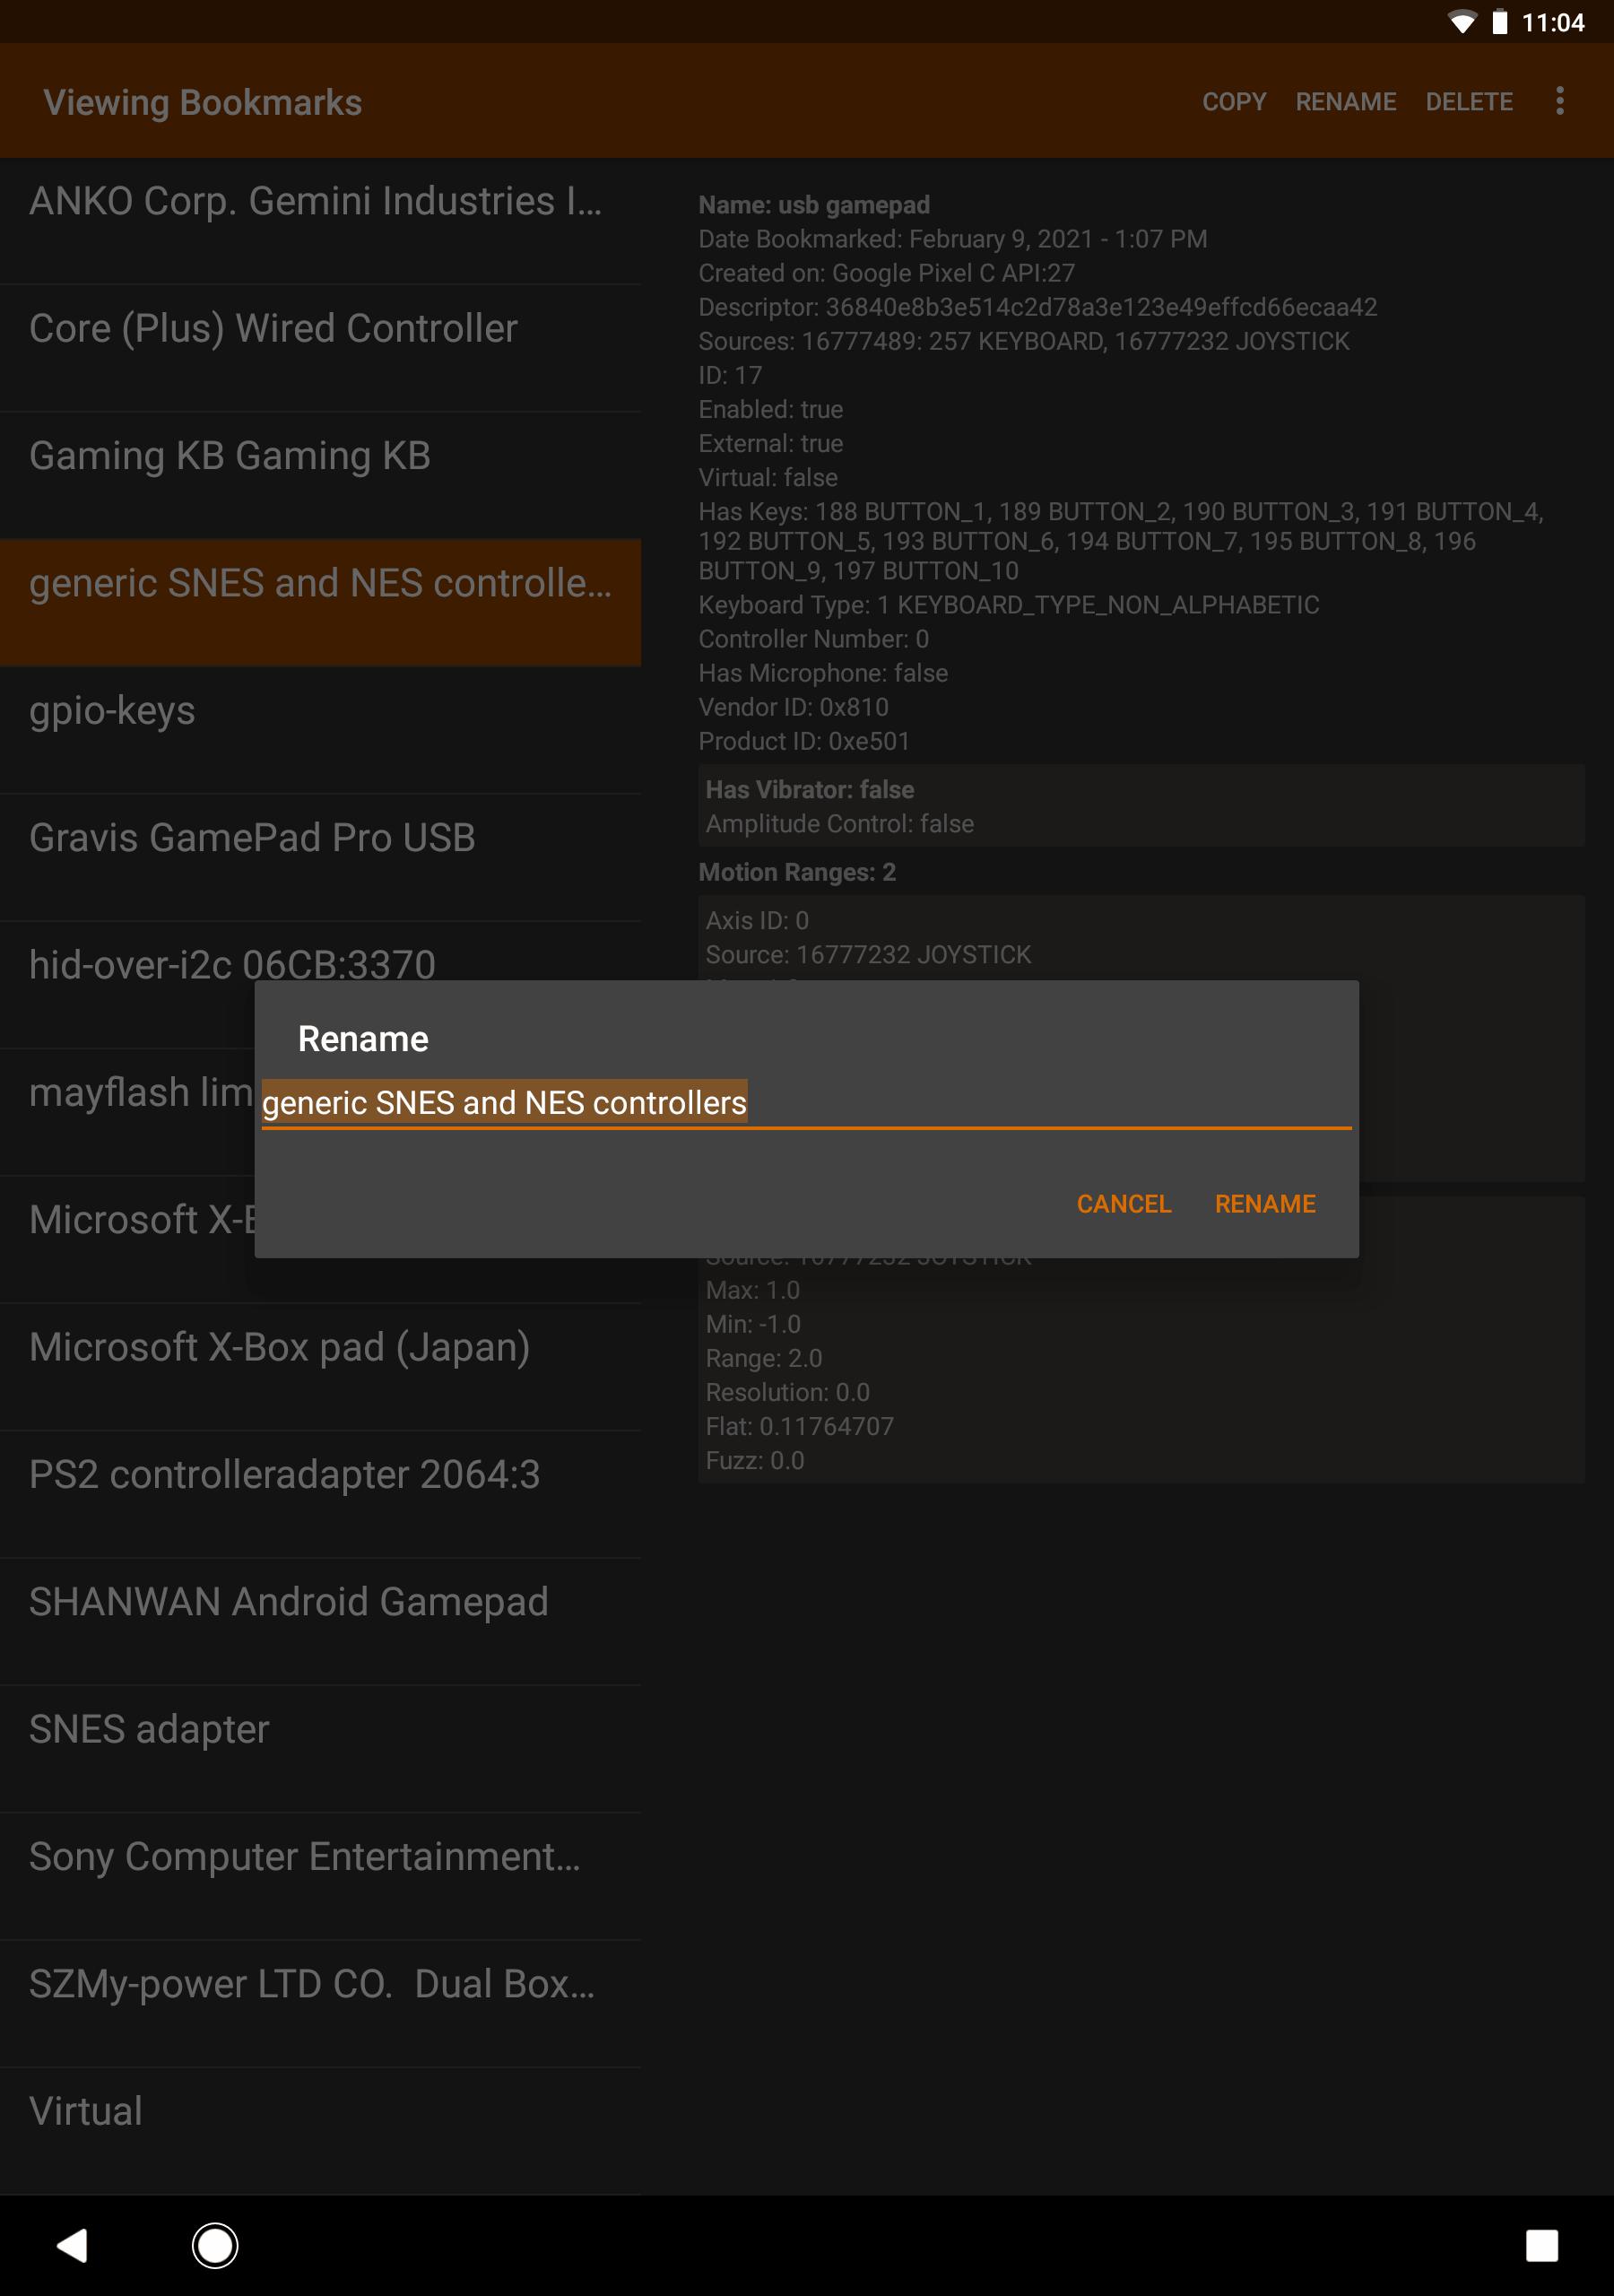Click the Has Vibrator: false heading
Viewport: 1614px width, 2296px height.
[810, 789]
